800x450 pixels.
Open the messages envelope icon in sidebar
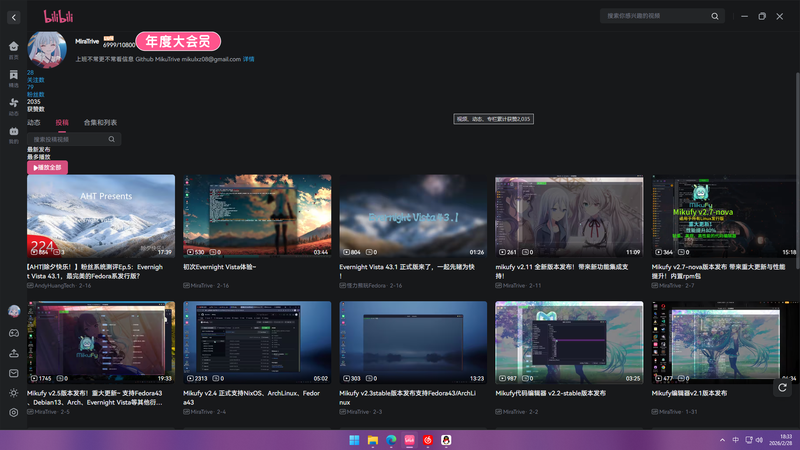[x=14, y=373]
